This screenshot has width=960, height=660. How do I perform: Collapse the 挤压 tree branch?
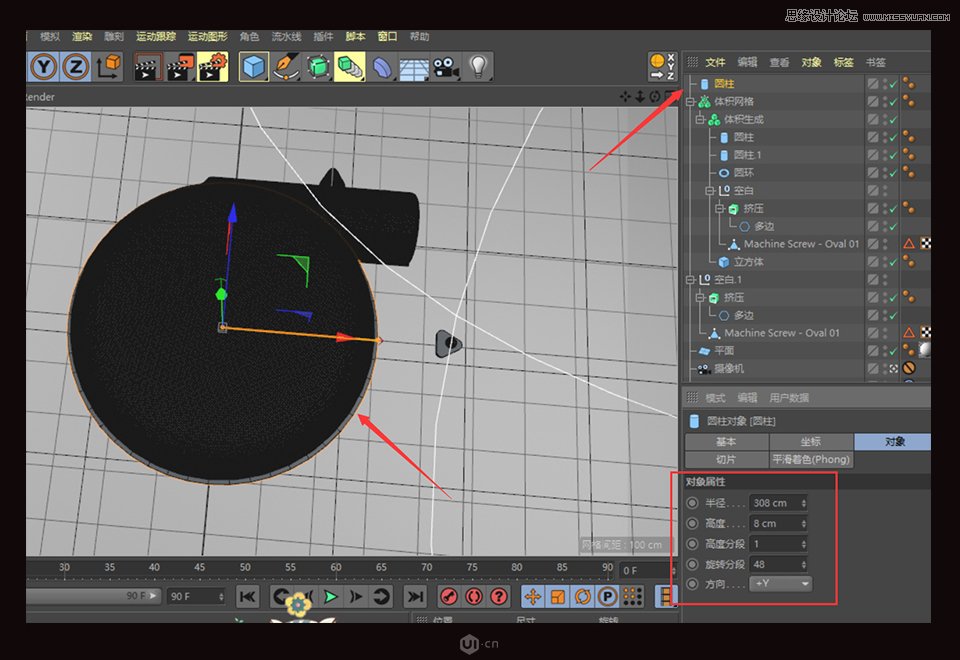coord(719,208)
